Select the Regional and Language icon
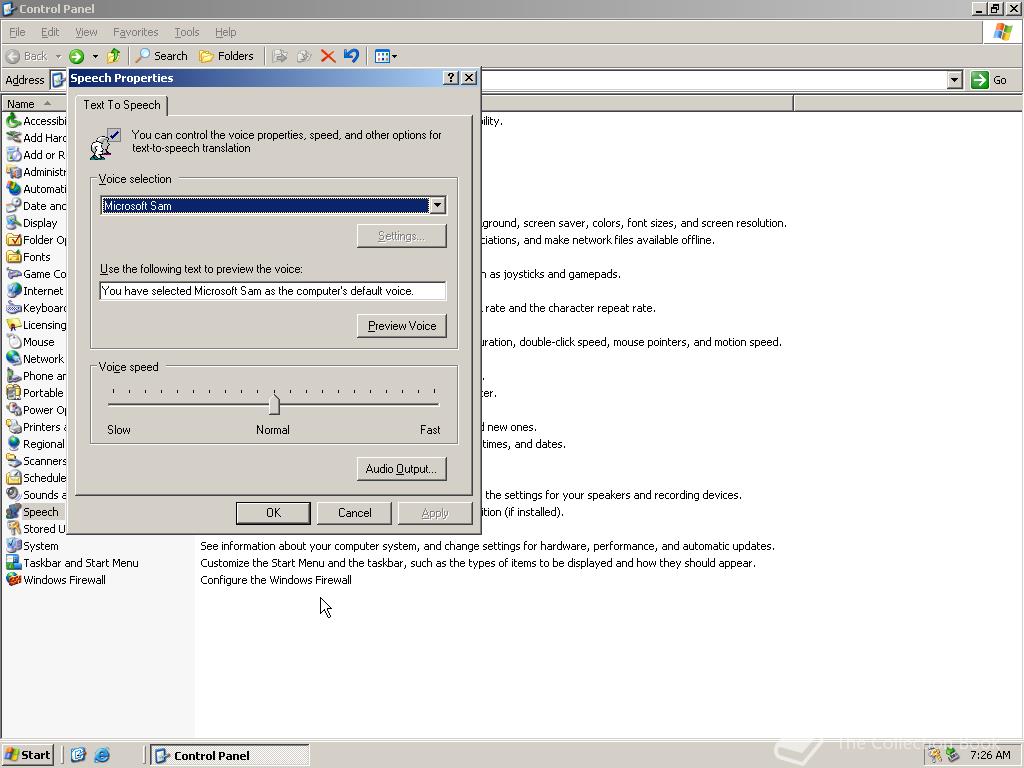 tap(13, 443)
